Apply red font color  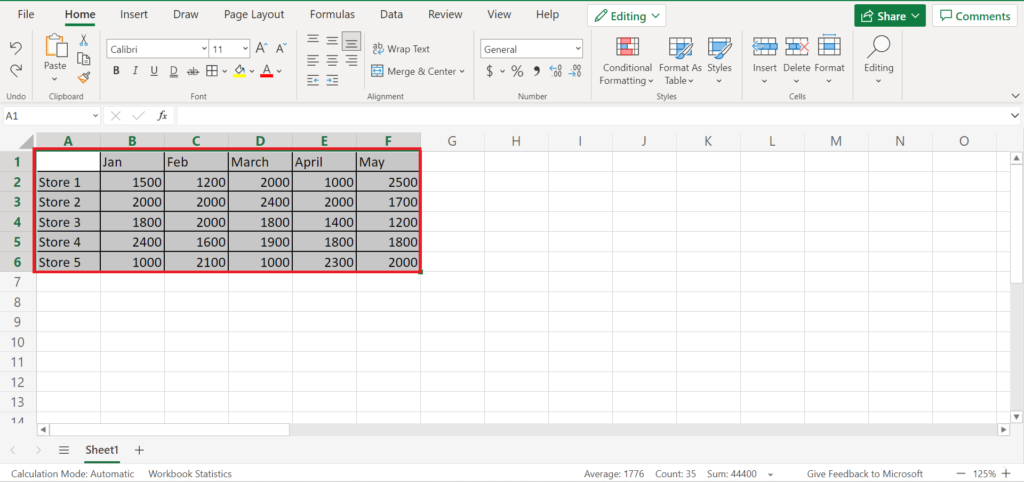[x=266, y=71]
